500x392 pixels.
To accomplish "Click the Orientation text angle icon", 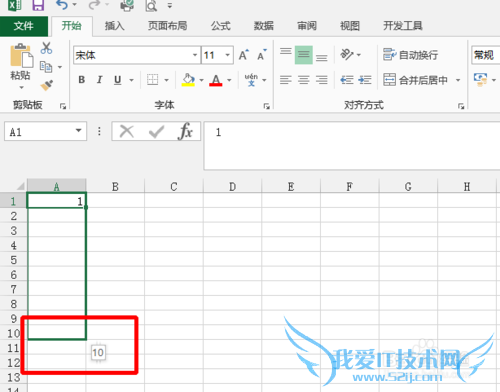I will (x=347, y=54).
